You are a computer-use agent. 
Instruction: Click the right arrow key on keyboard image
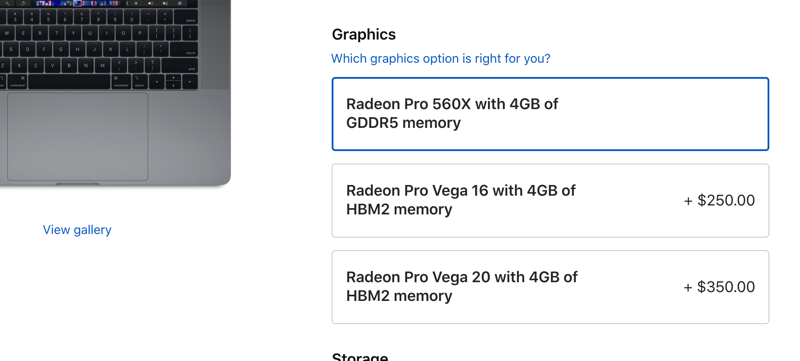pos(190,82)
